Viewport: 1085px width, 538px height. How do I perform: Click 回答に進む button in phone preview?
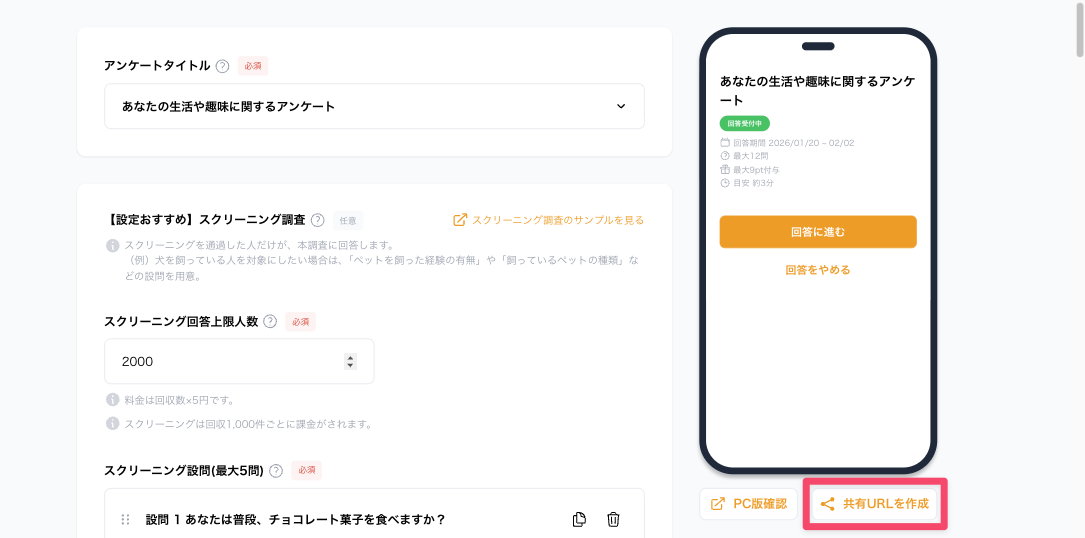coord(818,232)
